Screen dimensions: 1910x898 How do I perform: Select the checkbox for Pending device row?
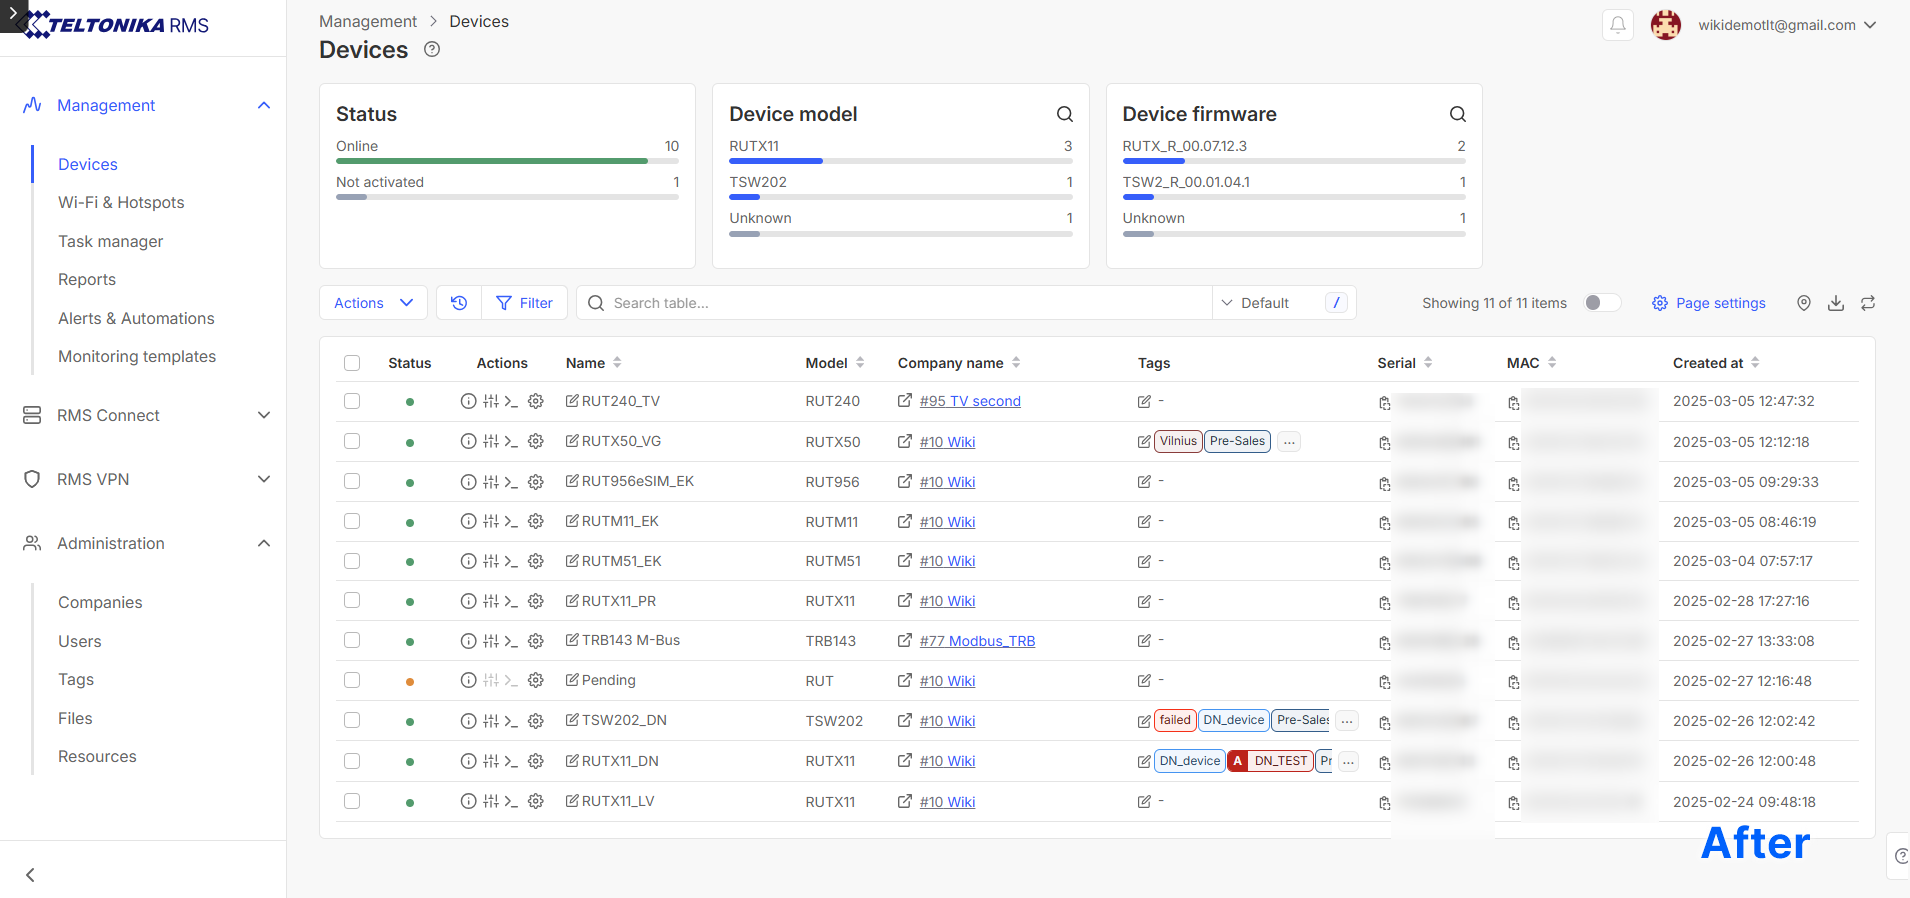[352, 680]
